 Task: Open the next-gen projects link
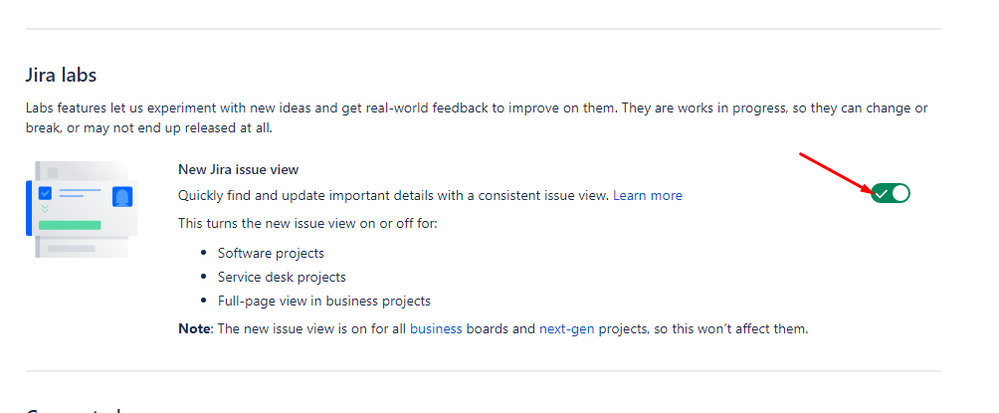566,330
